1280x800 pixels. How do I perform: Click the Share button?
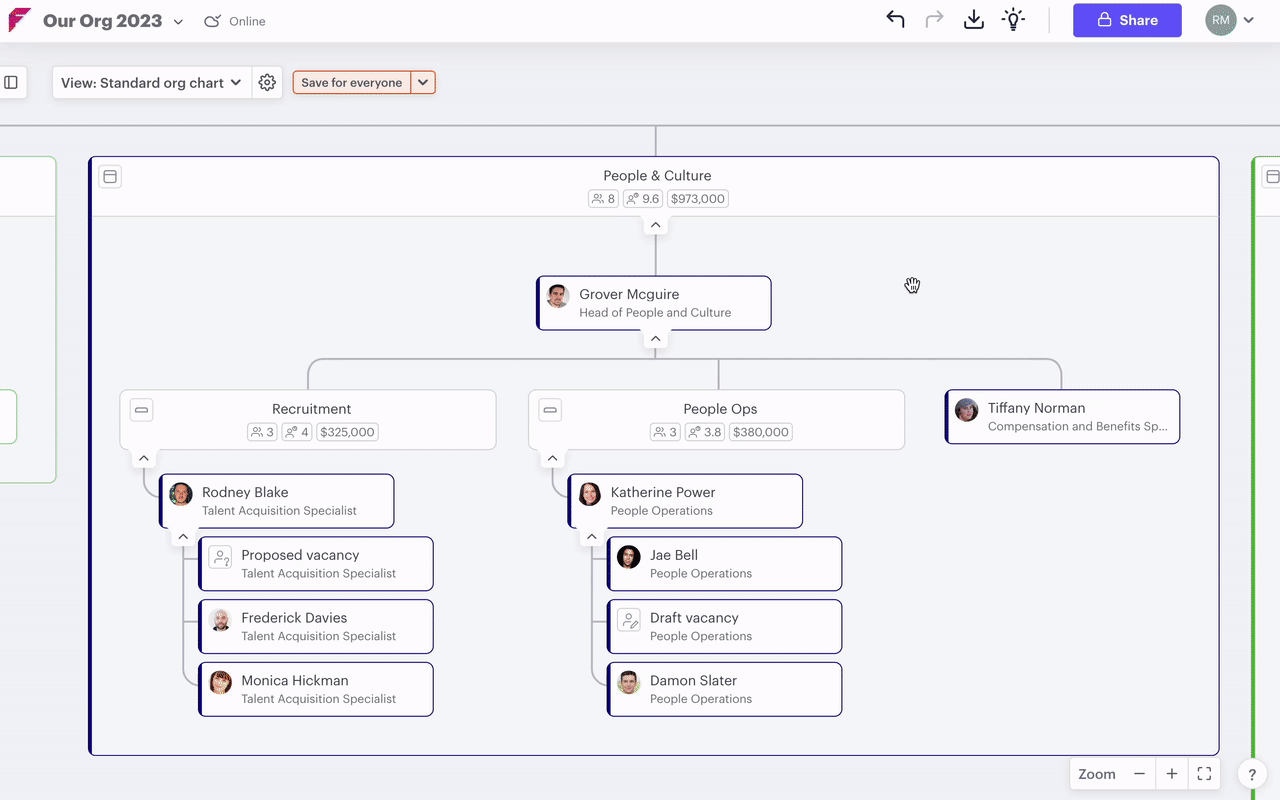coord(1127,20)
